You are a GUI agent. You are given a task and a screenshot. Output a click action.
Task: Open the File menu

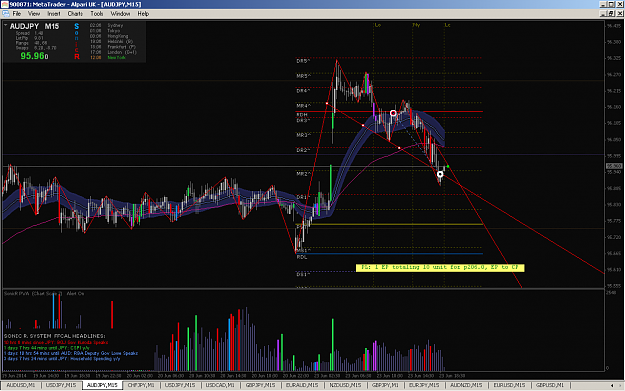pyautogui.click(x=17, y=14)
